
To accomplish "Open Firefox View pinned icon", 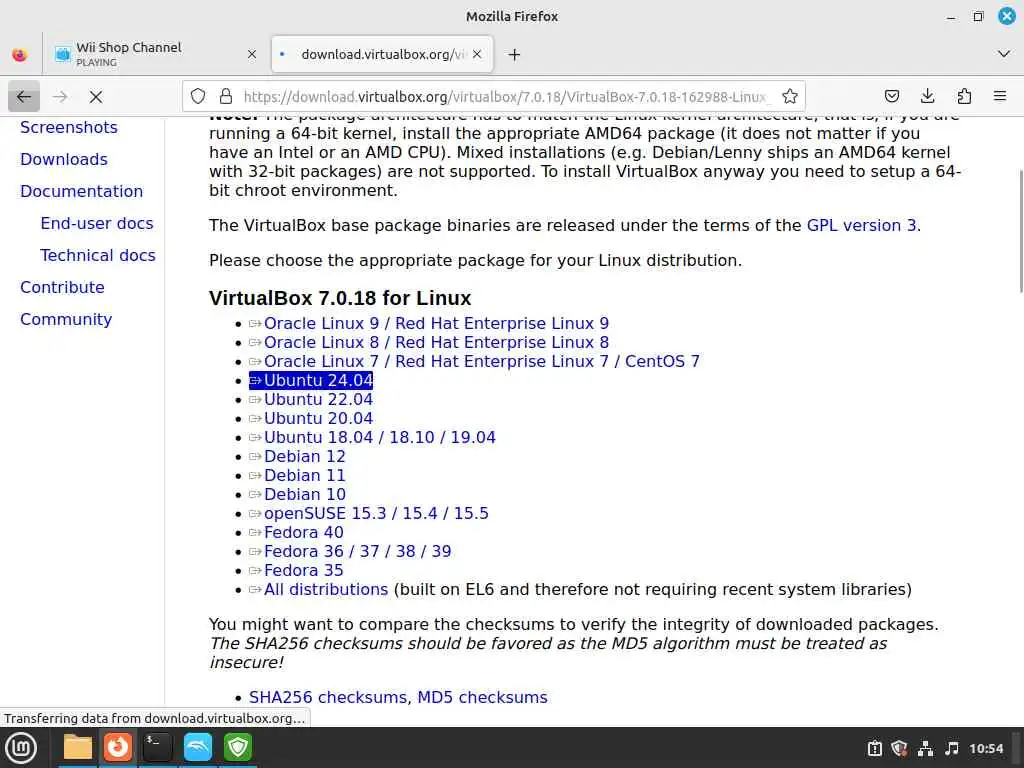I will (20, 55).
